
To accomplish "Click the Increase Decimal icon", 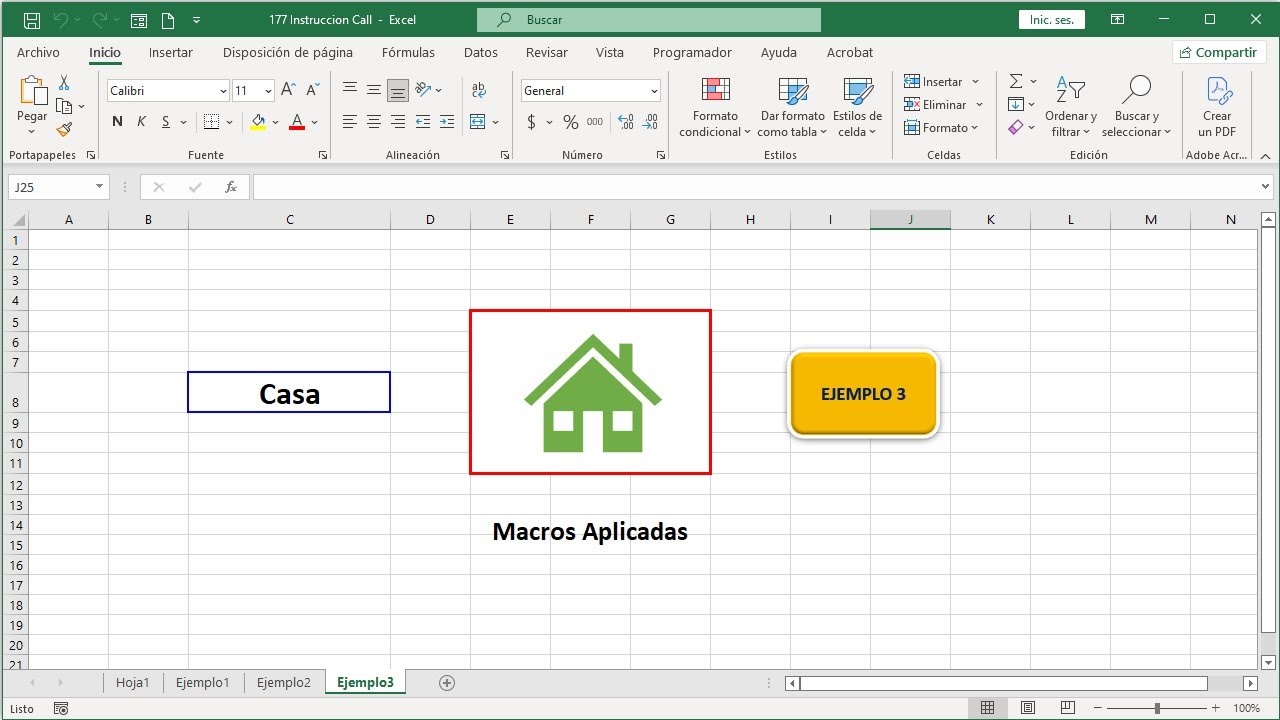I will click(626, 122).
